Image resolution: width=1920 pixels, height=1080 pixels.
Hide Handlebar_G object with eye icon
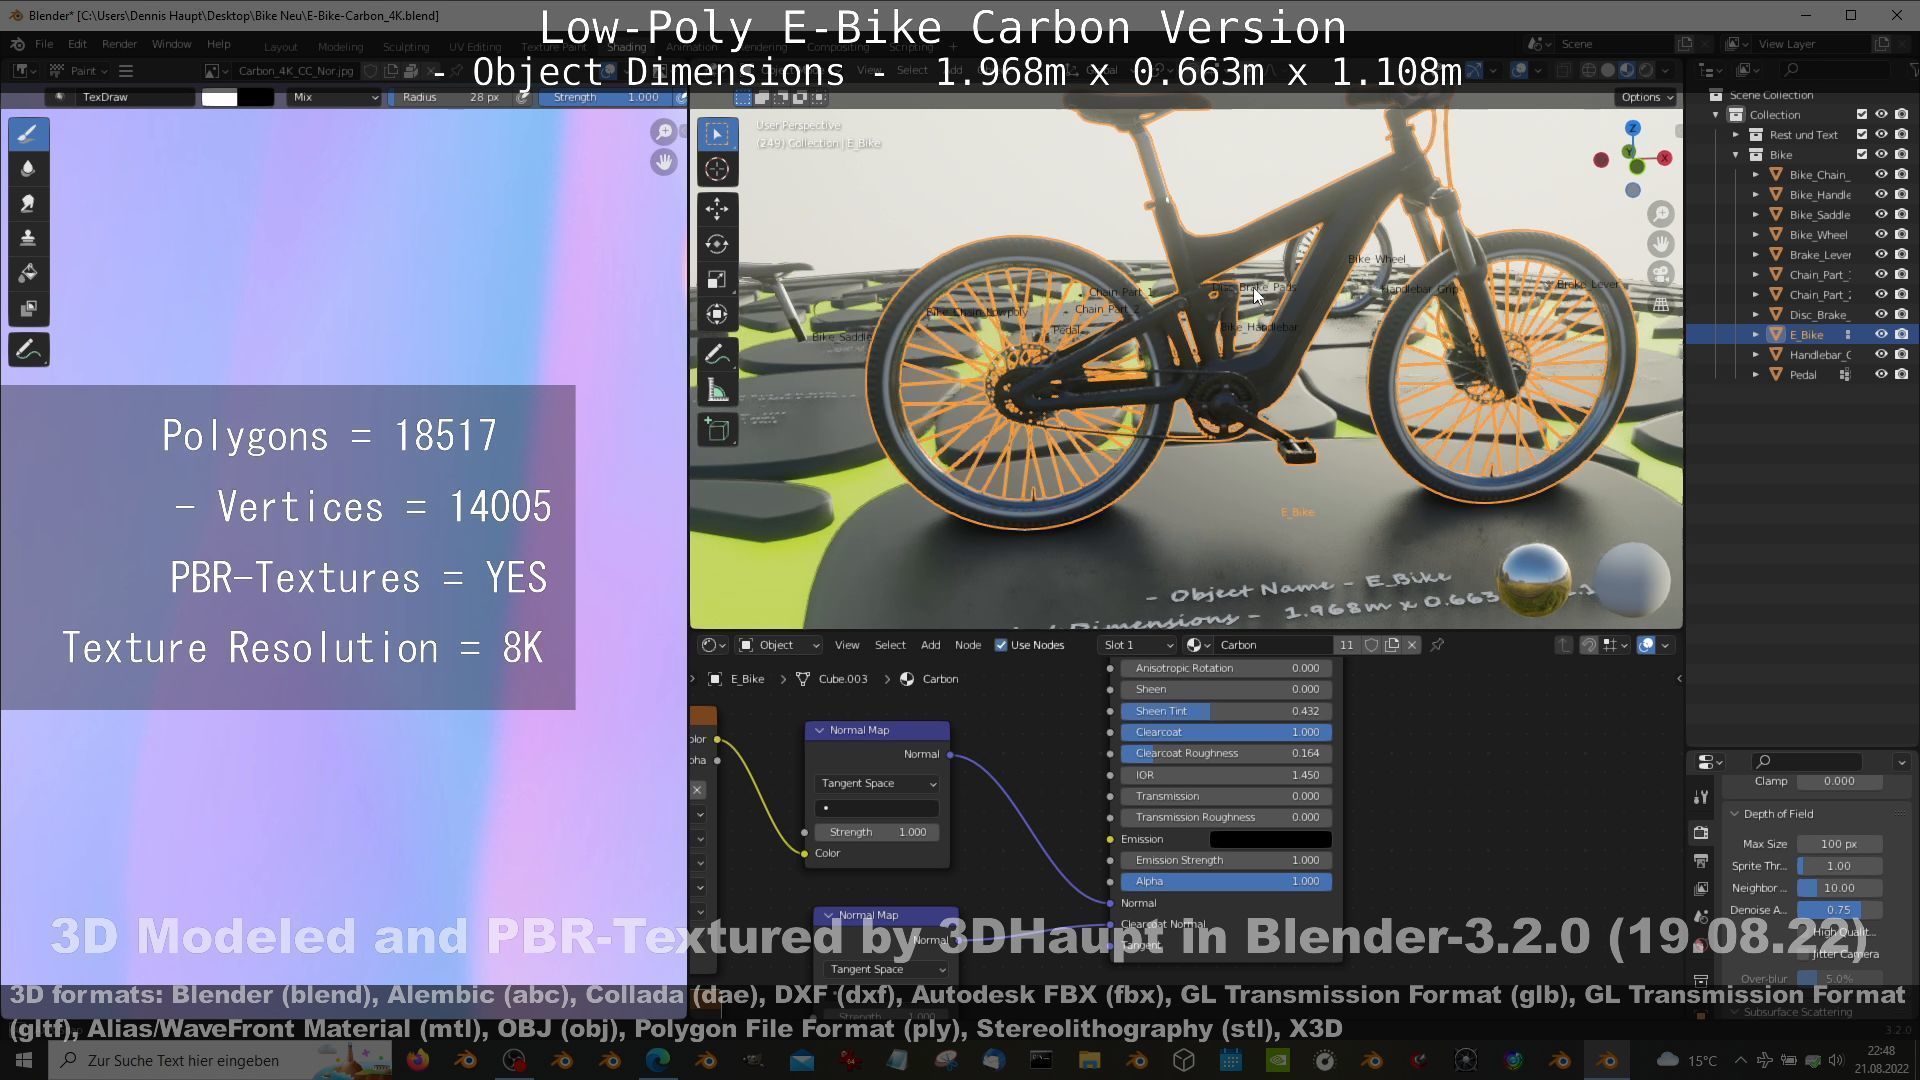[1881, 355]
